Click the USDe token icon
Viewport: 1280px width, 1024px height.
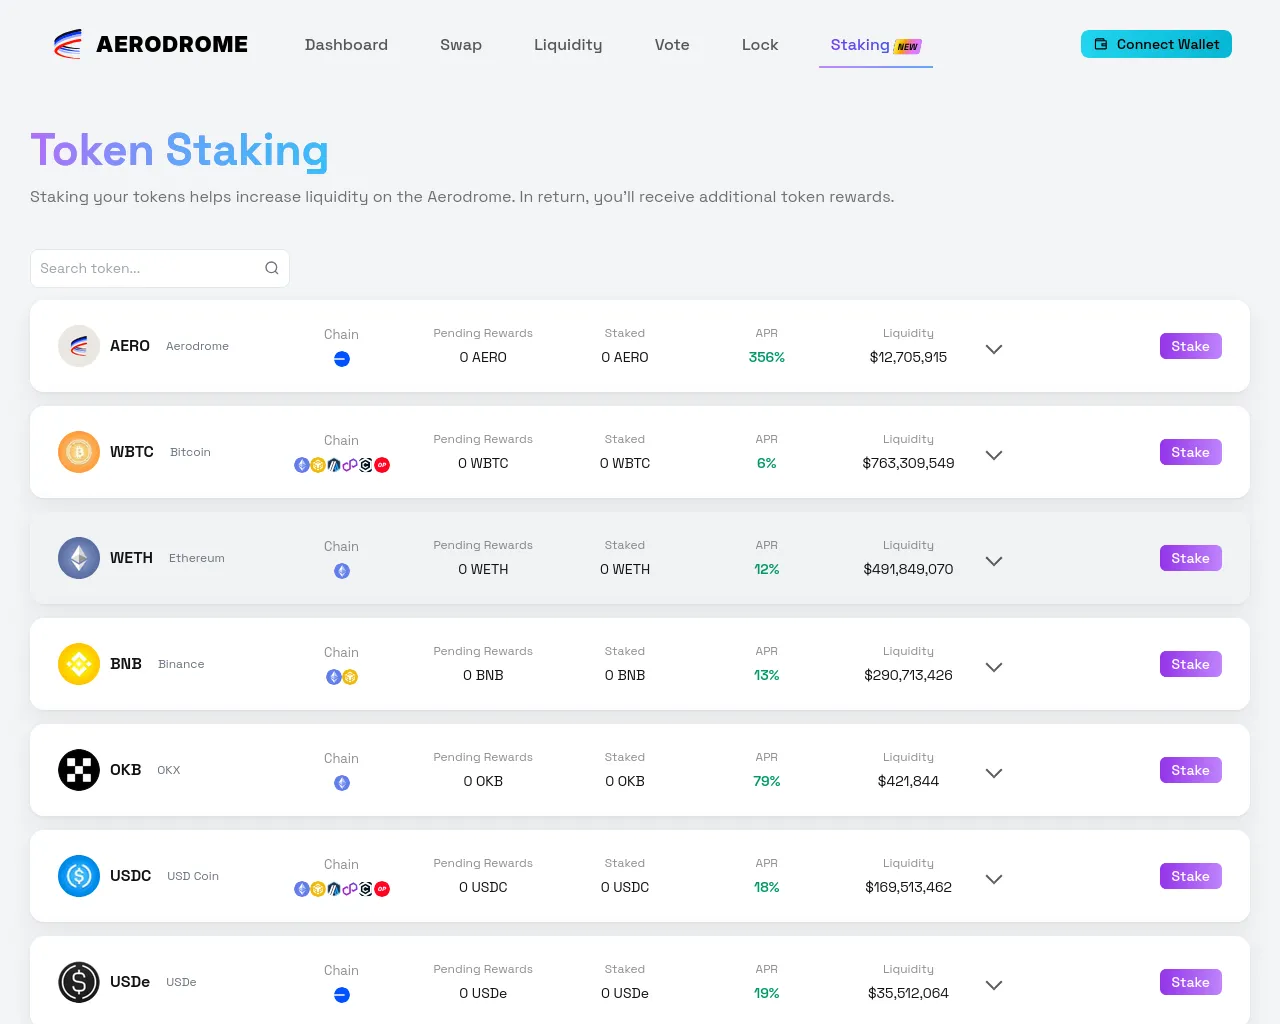click(x=79, y=982)
